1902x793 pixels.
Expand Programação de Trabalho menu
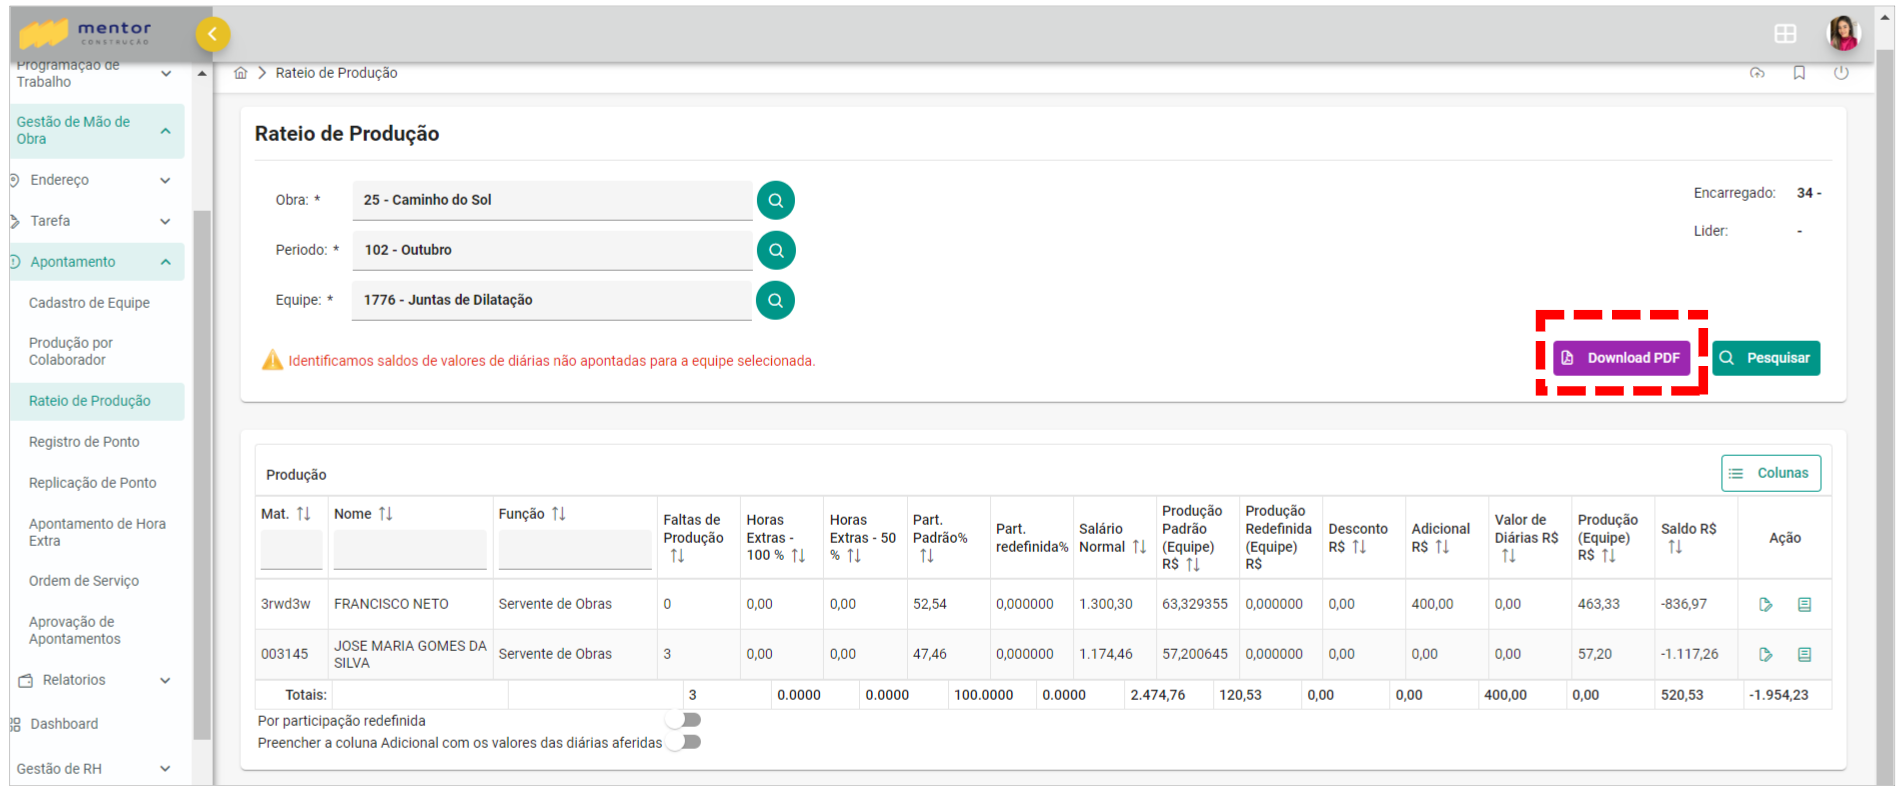(166, 73)
